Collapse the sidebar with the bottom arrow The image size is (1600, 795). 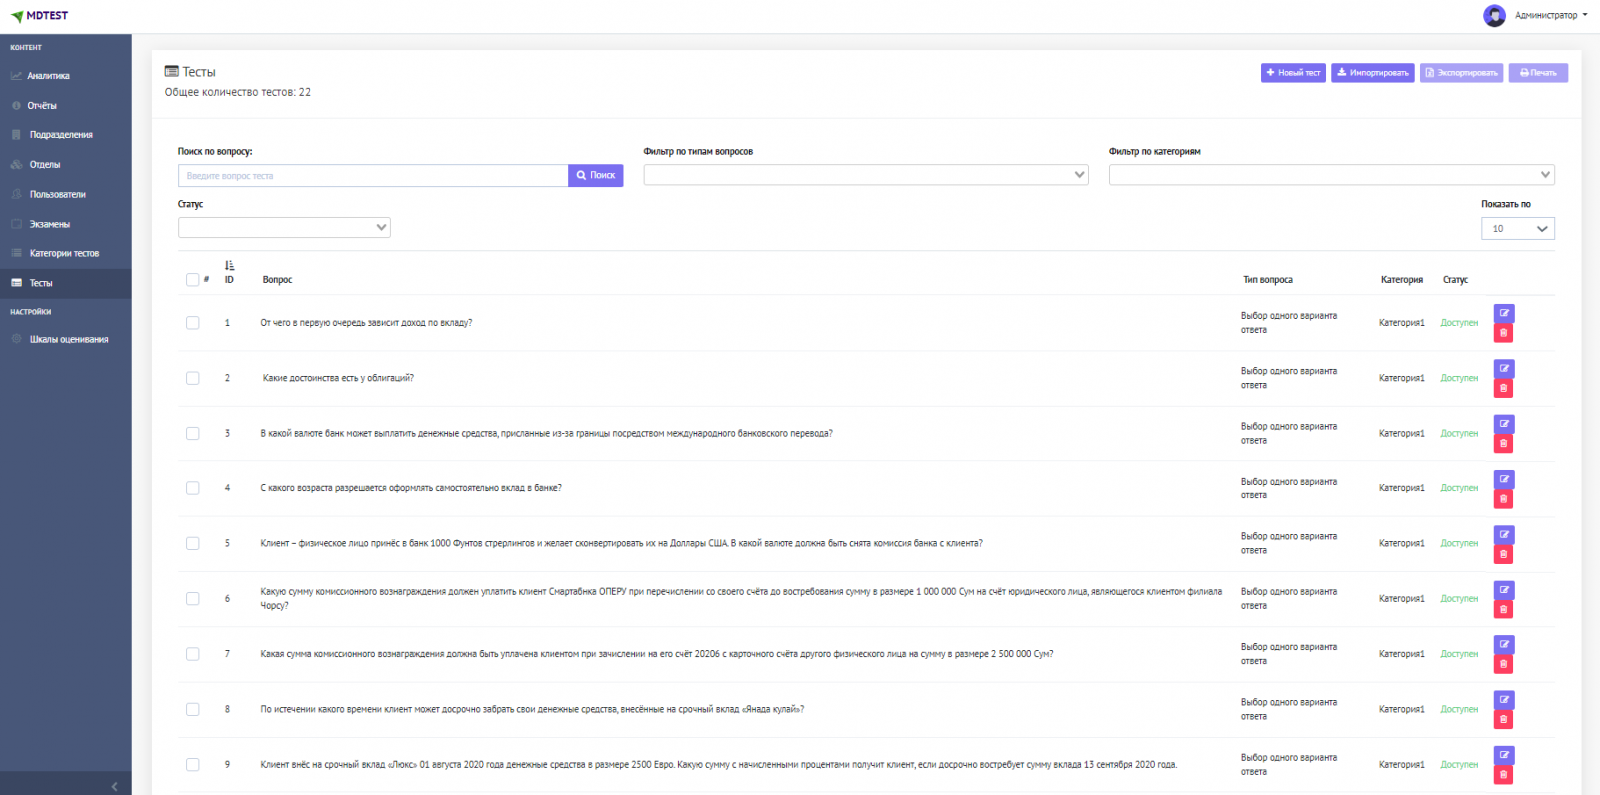(x=114, y=786)
